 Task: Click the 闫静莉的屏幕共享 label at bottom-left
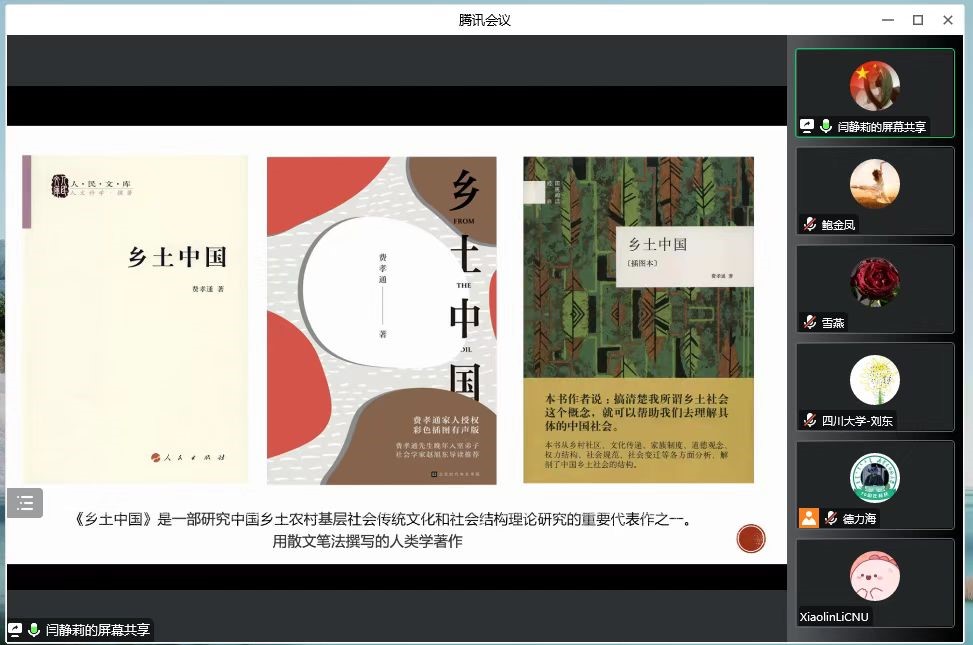[x=97, y=630]
